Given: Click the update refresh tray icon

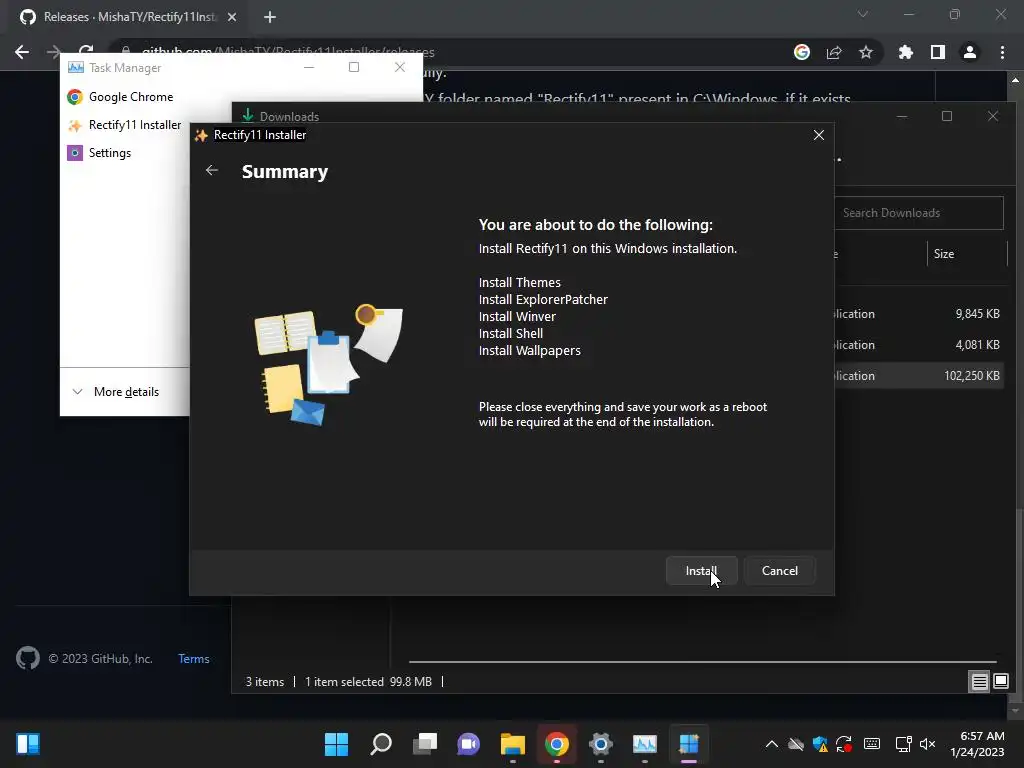Looking at the screenshot, I should (x=844, y=744).
